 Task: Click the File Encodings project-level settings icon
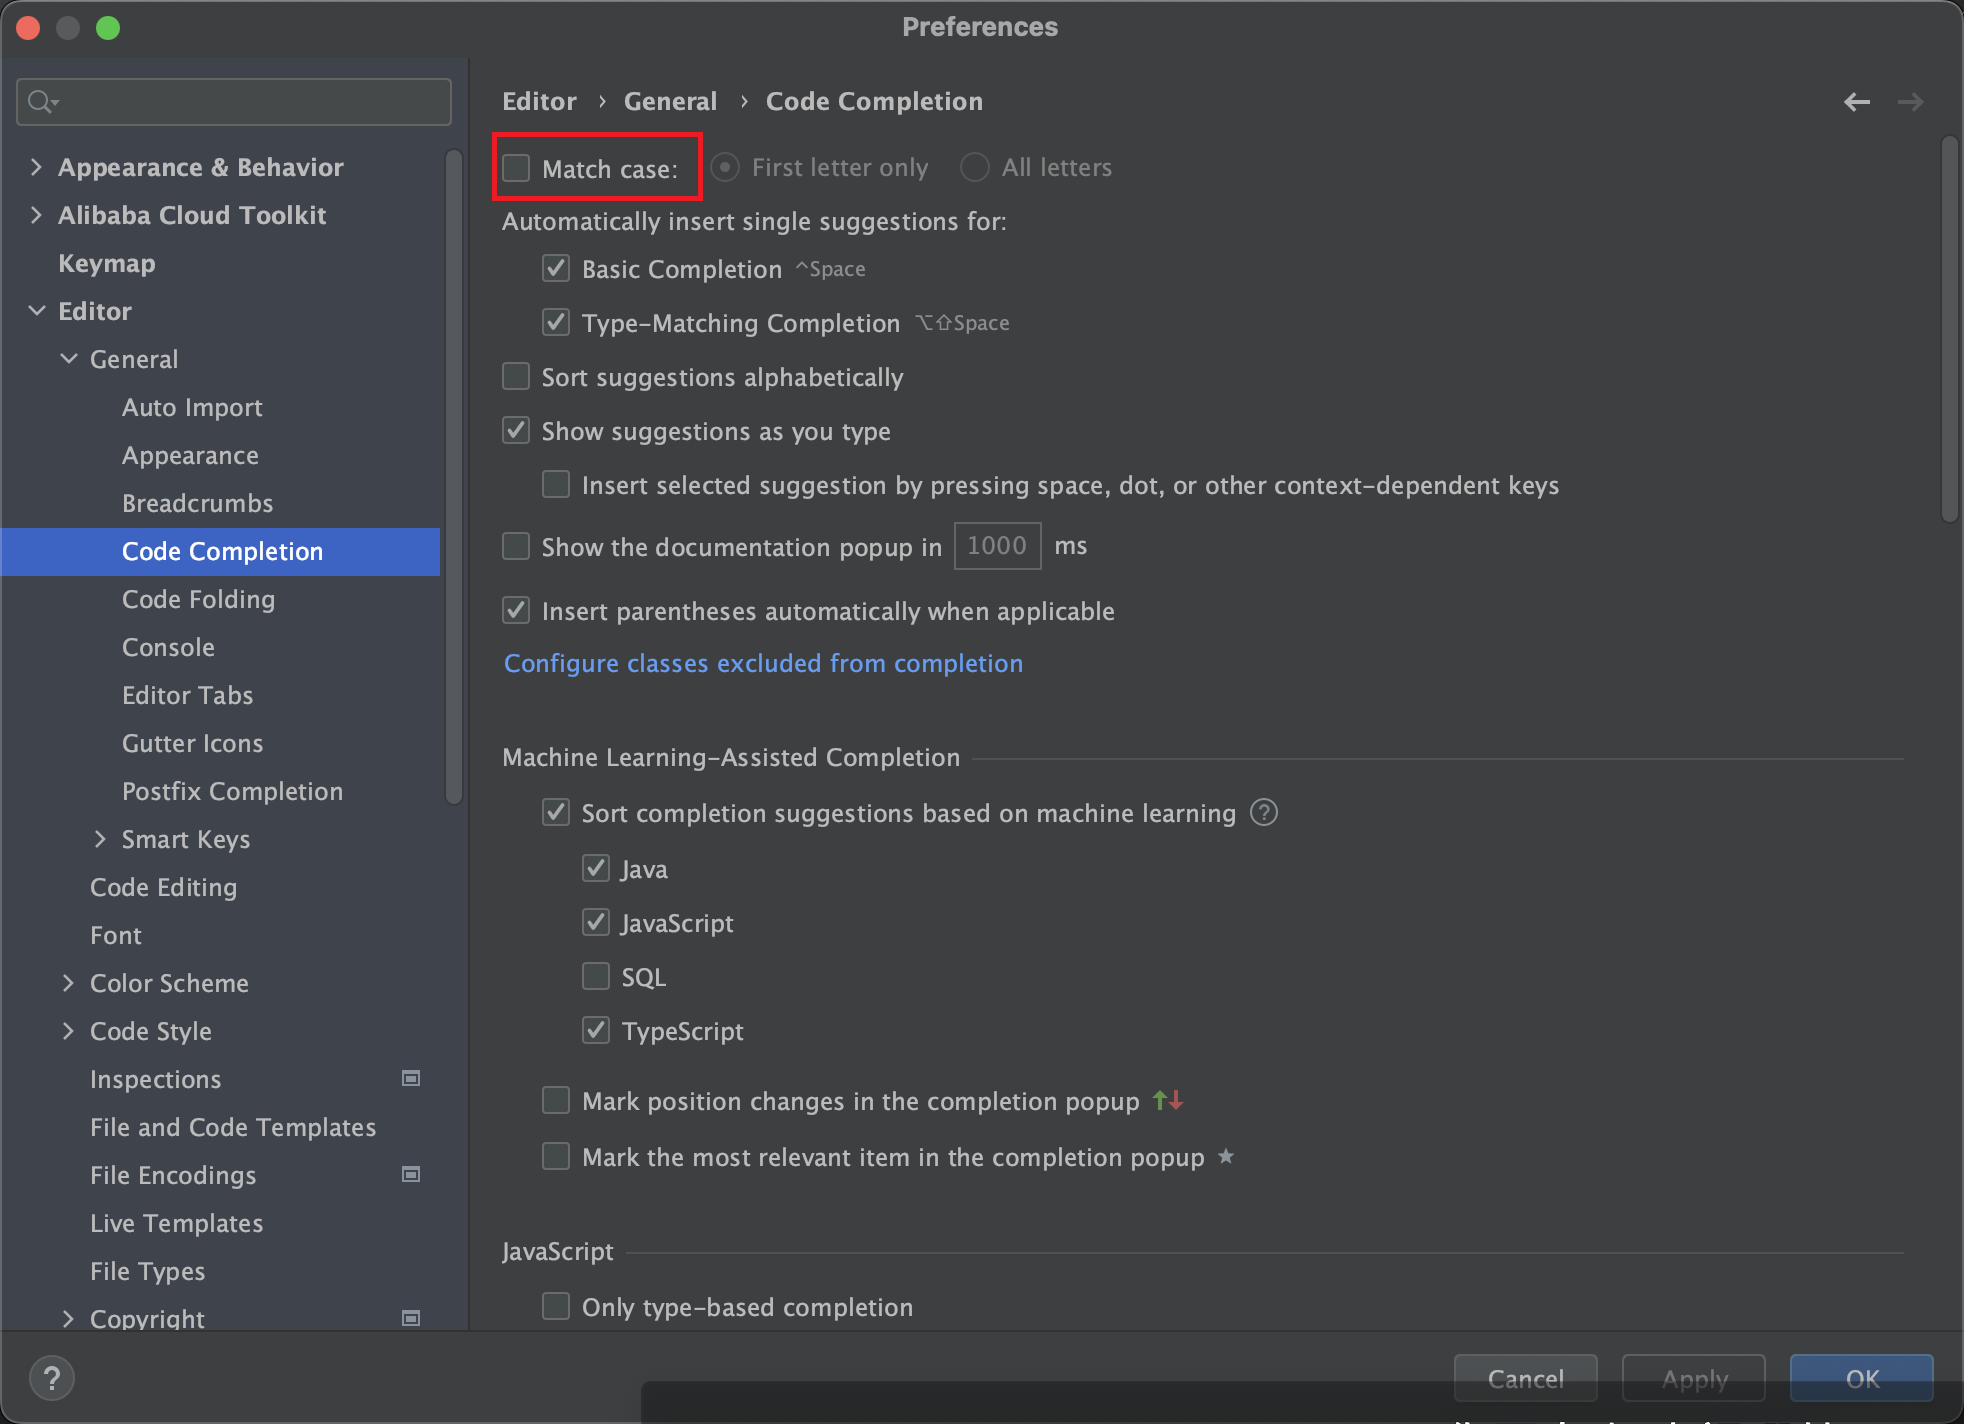tap(411, 1174)
